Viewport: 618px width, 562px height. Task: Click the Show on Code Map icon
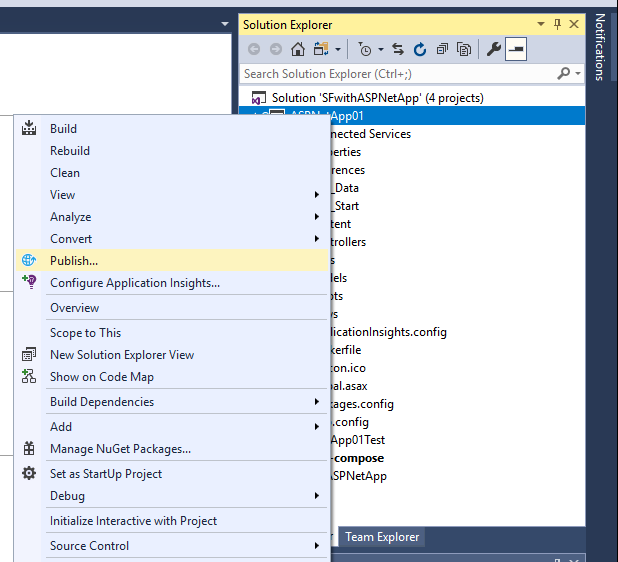coord(29,376)
